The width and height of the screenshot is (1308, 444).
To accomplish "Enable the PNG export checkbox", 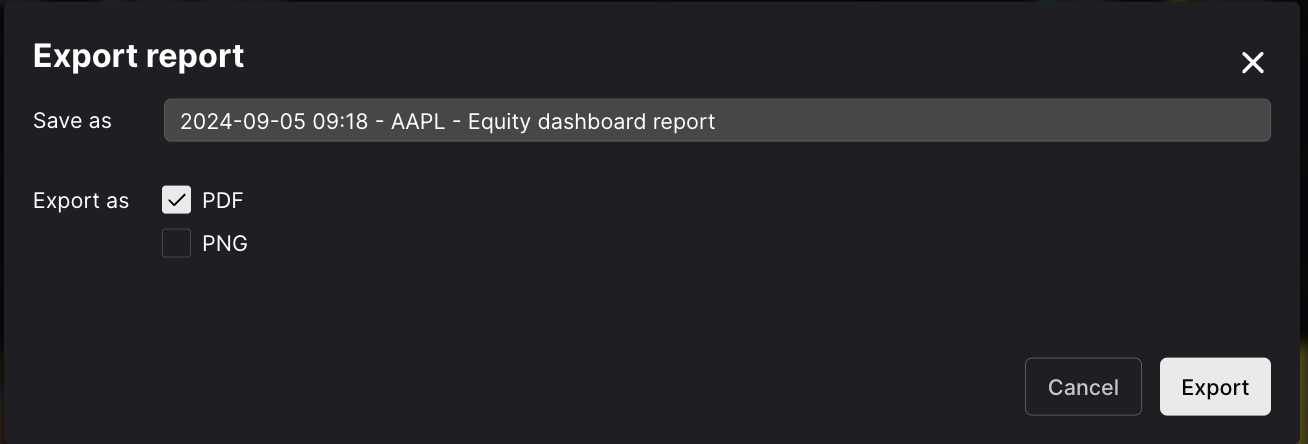I will 176,243.
